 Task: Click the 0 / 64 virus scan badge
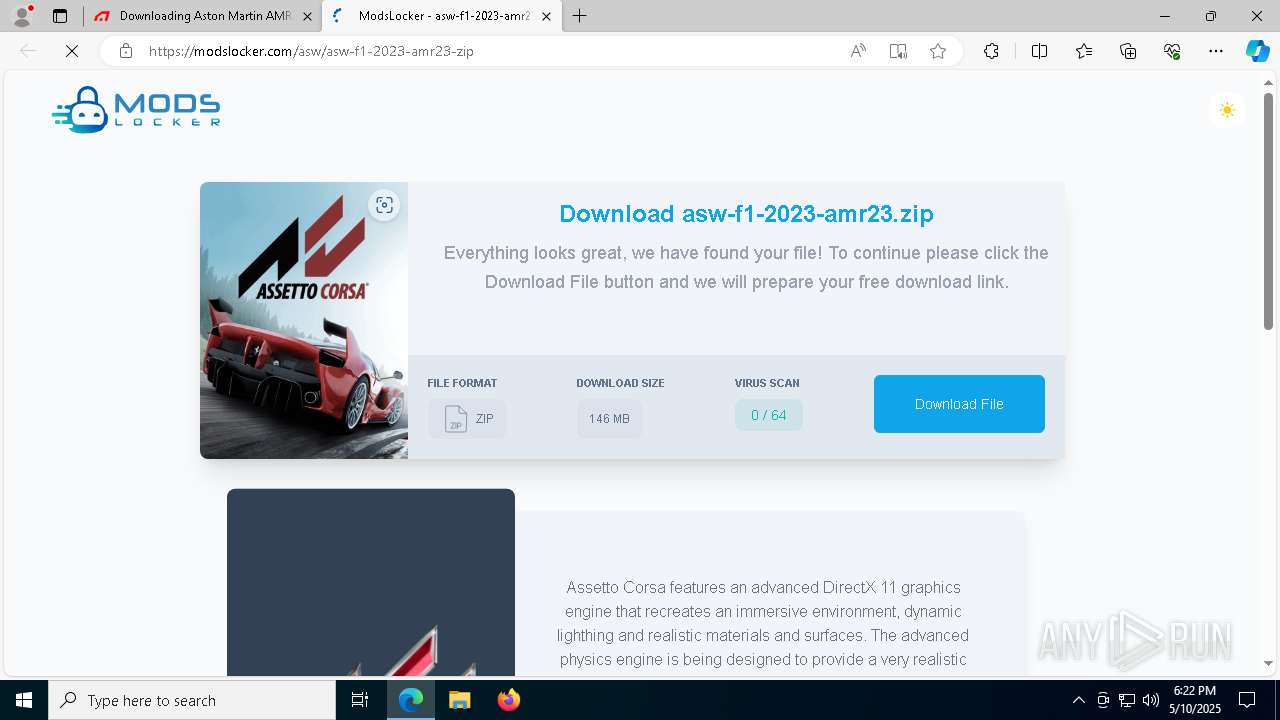point(768,415)
